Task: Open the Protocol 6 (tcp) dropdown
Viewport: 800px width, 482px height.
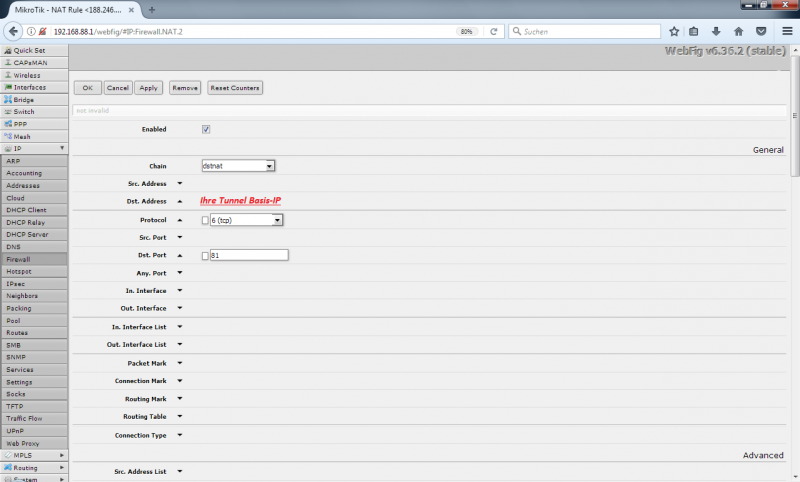Action: pos(246,220)
